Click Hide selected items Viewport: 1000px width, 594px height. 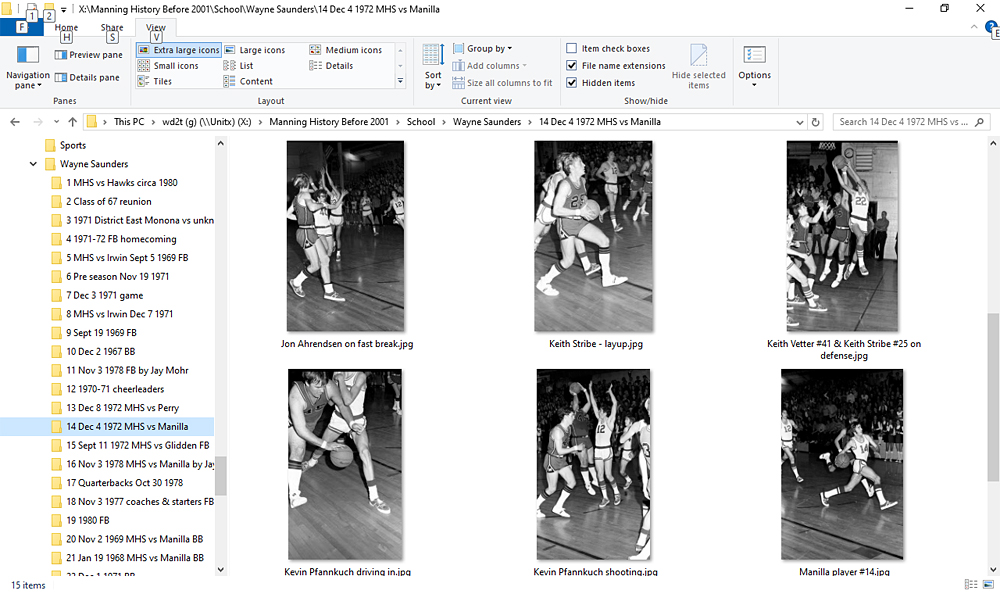coord(698,67)
